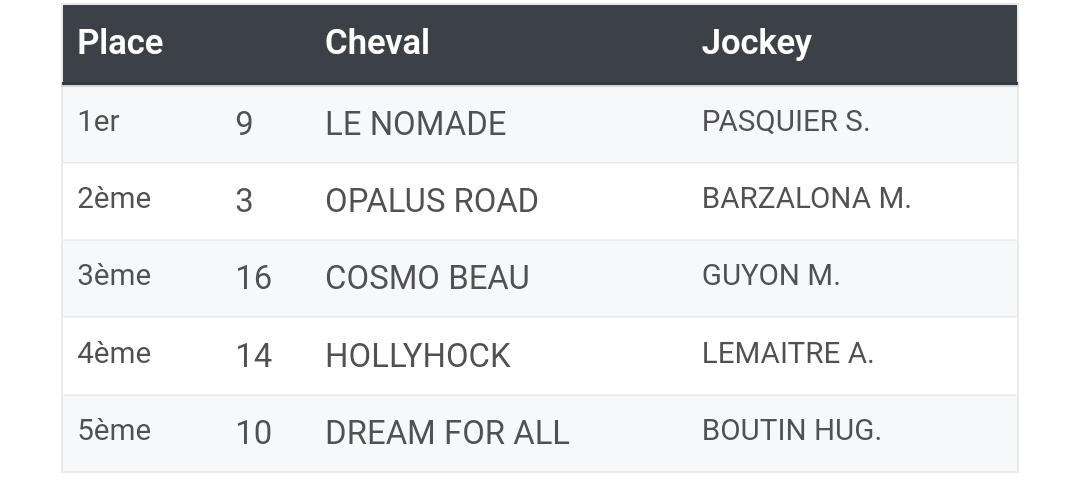Screen dimensions: 1080x481
Task: Select horse LE NOMADE
Action: 415,124
